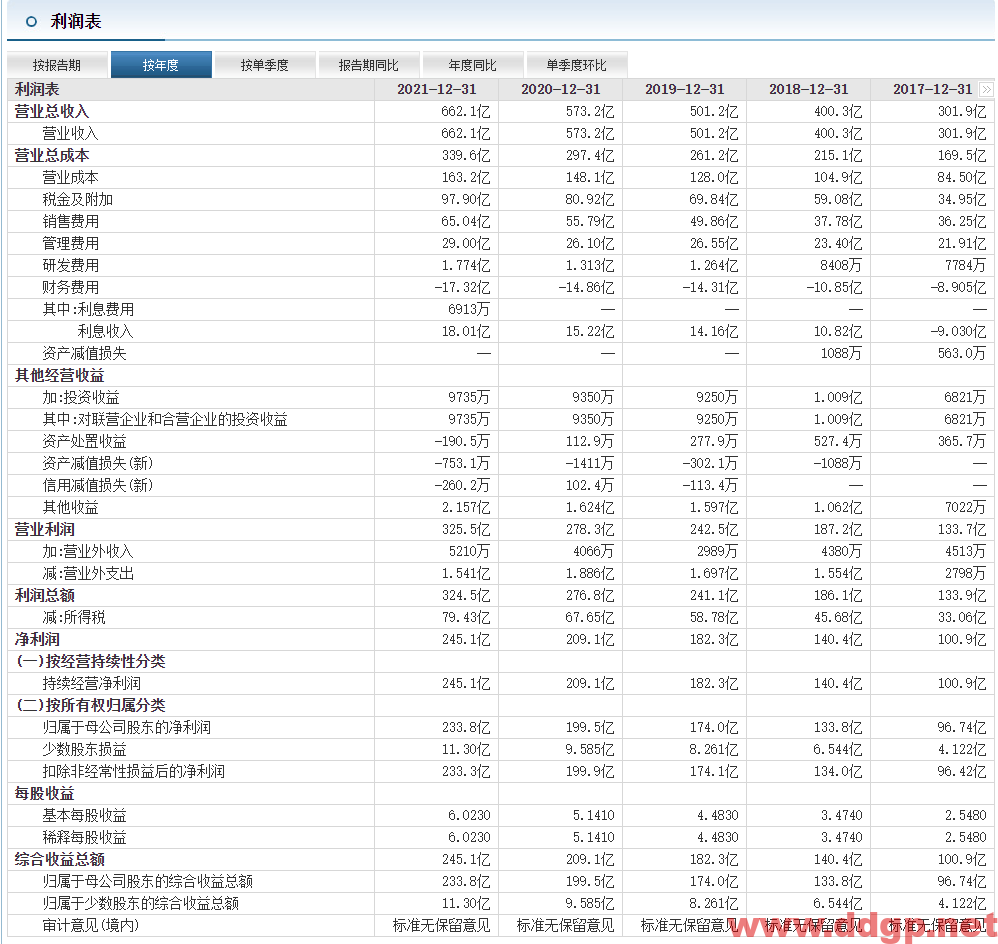Click the 少数股东损益 row label
The image size is (998, 944).
pos(84,749)
